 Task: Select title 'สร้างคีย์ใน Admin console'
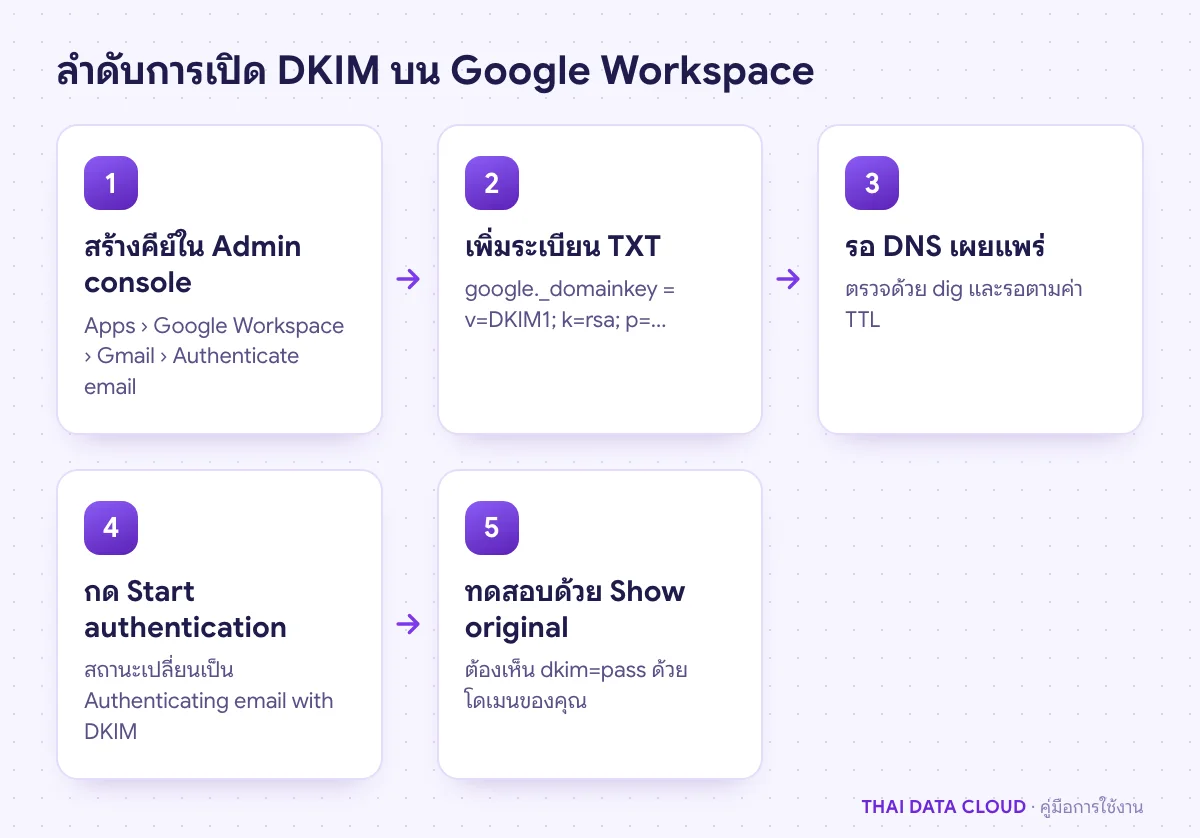coord(193,264)
